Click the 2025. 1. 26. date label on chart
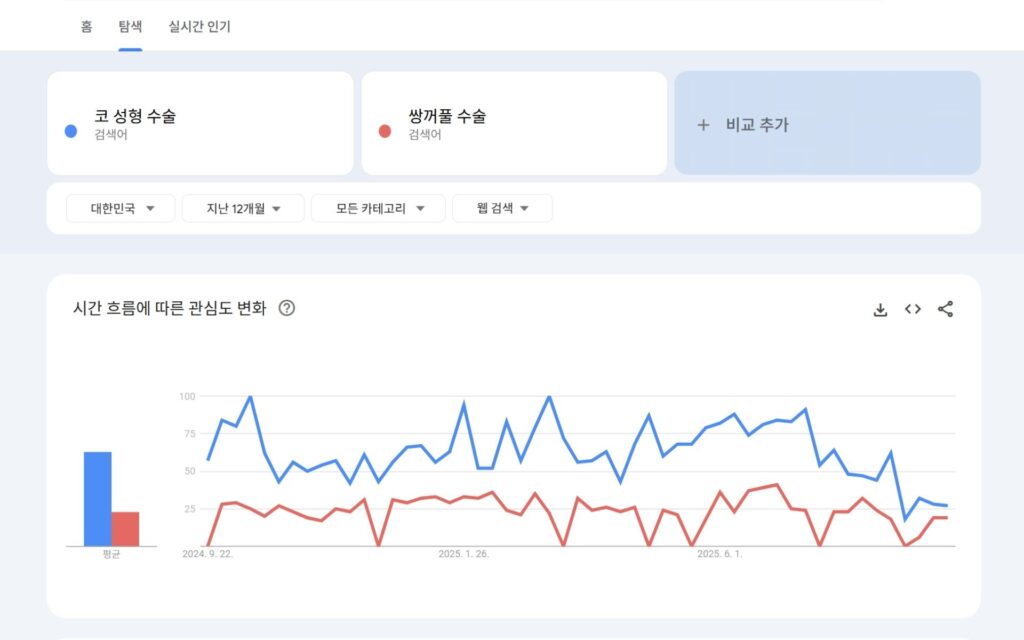 tap(464, 554)
